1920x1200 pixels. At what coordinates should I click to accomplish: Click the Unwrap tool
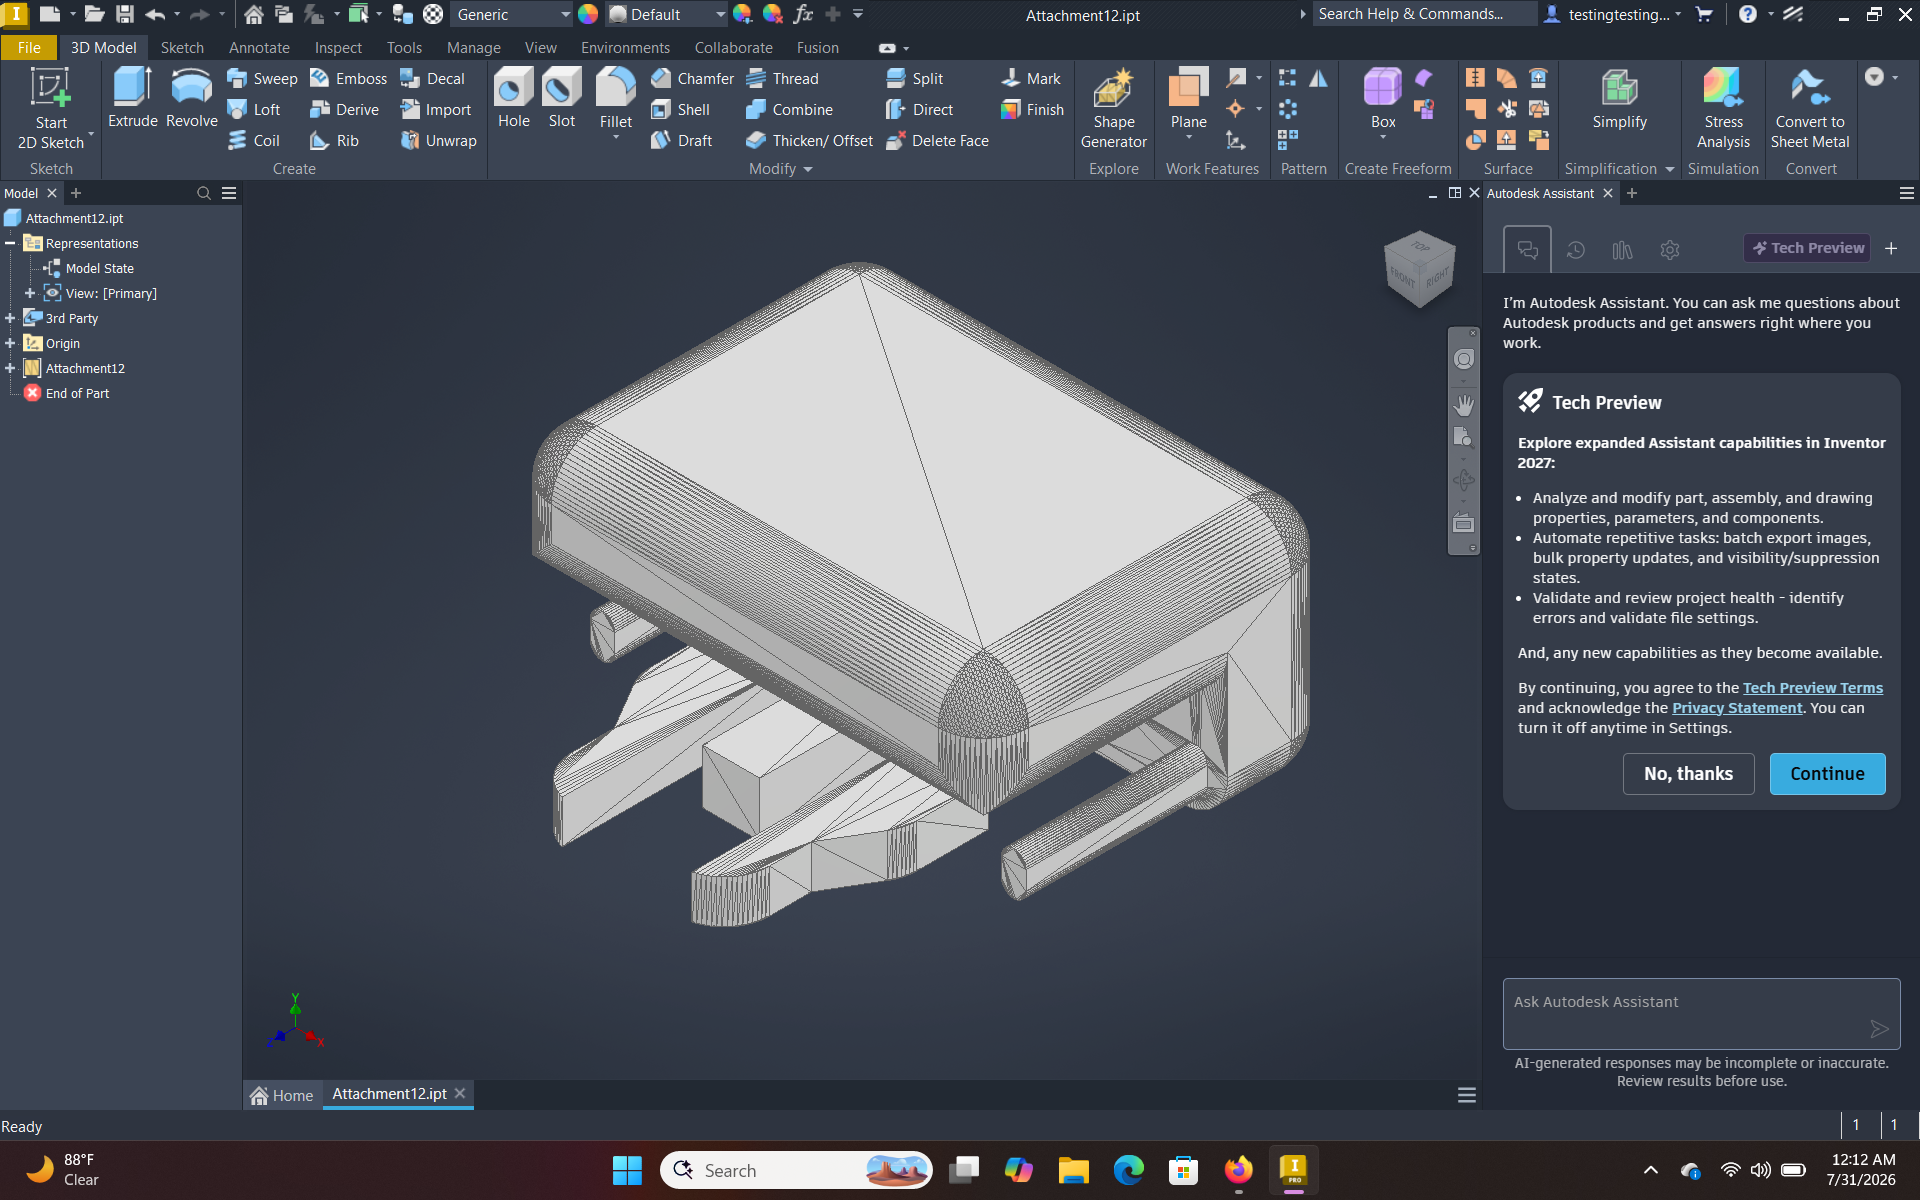coord(438,140)
